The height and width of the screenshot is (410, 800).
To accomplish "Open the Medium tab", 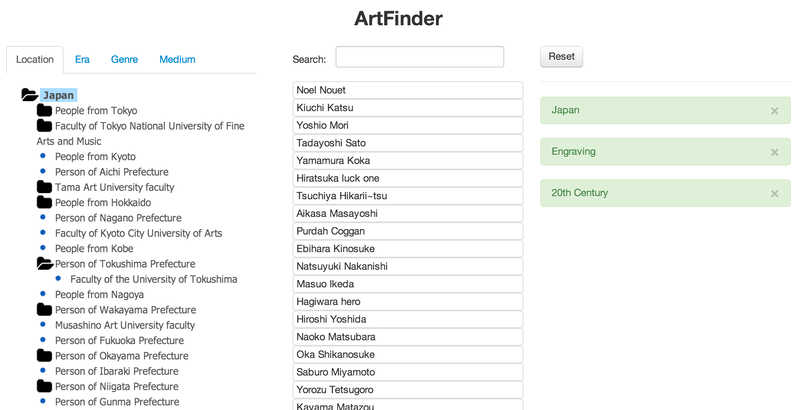I will click(x=177, y=59).
